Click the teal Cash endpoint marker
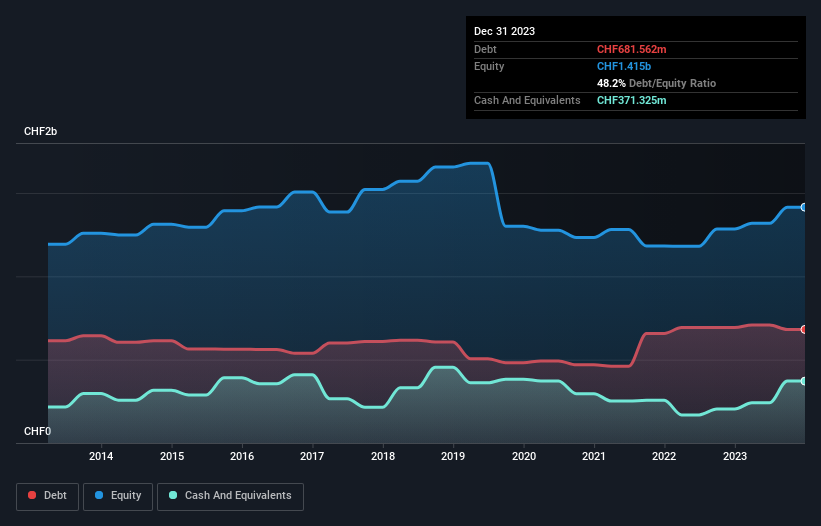Screen dimensions: 821x526 [x=804, y=381]
